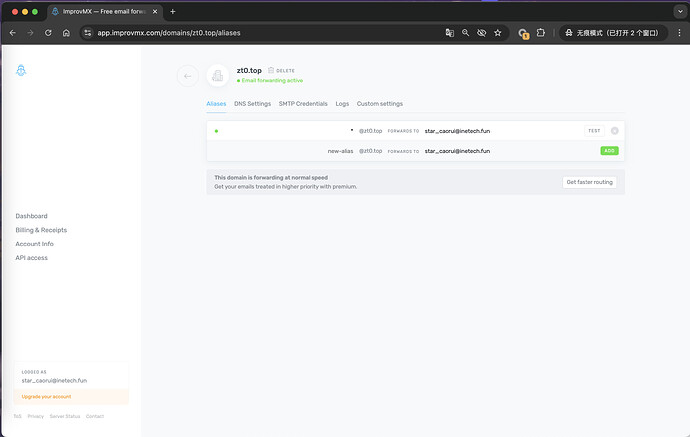Expand the tab search dropdown at top left
Screen dimensions: 690x437
[x=676, y=11]
